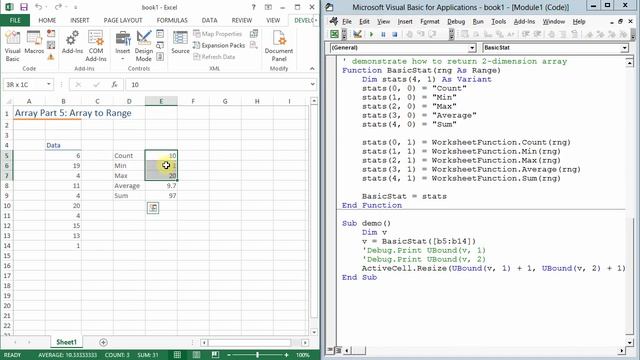The image size is (640, 360).
Task: Open the Add-Ins gear button
Action: [x=72, y=42]
